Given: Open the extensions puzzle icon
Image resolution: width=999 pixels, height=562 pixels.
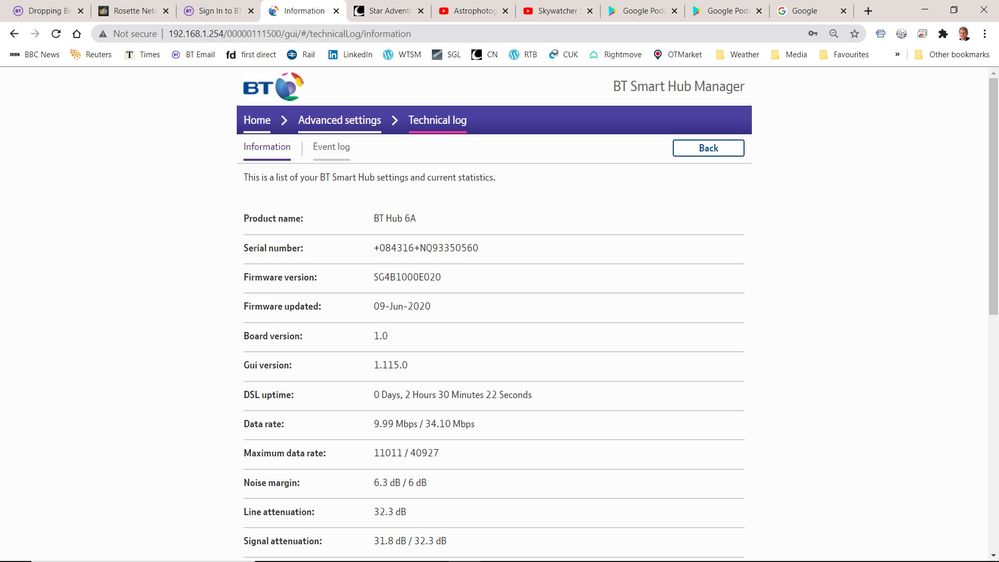Looking at the screenshot, I should 942,33.
